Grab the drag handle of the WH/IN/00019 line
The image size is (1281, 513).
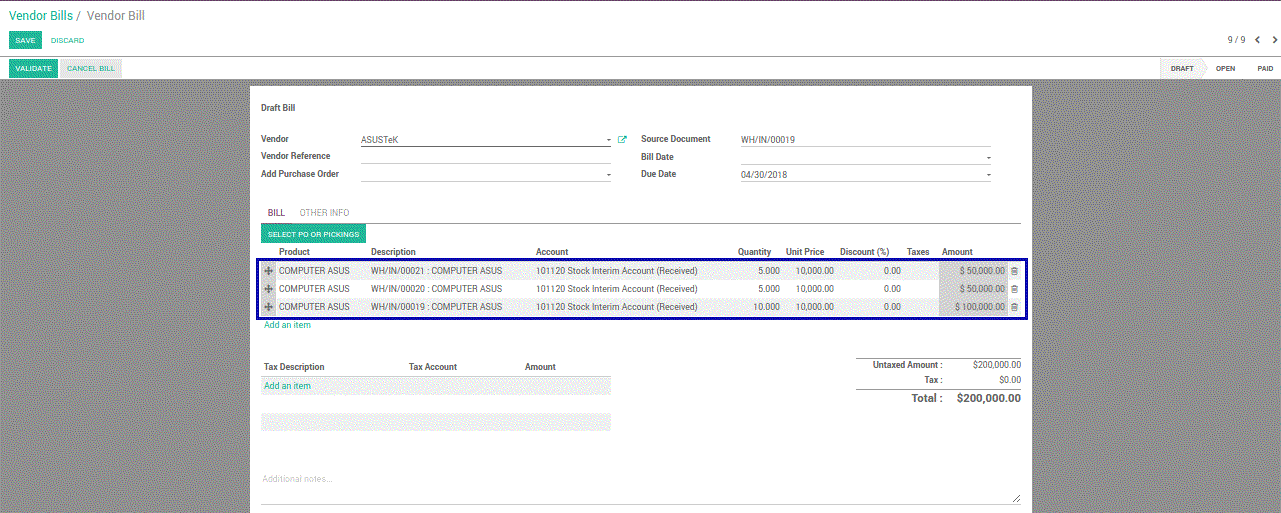[268, 307]
